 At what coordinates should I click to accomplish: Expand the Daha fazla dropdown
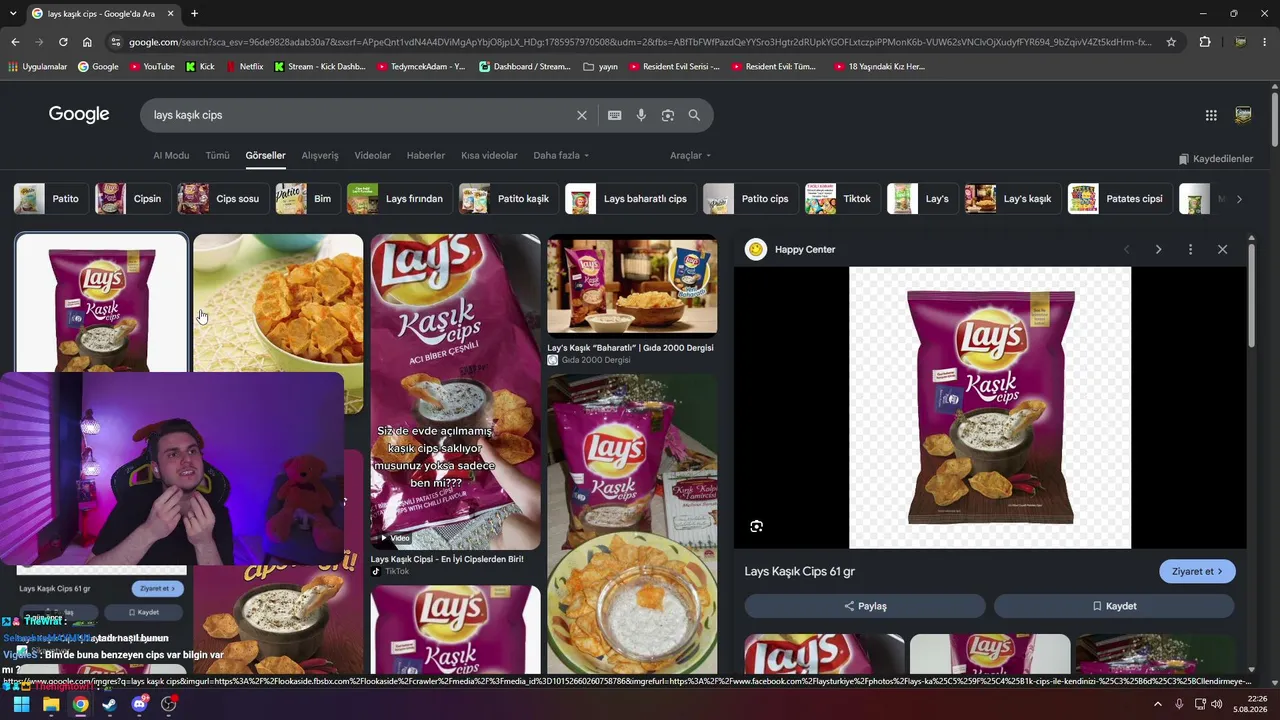tap(561, 155)
